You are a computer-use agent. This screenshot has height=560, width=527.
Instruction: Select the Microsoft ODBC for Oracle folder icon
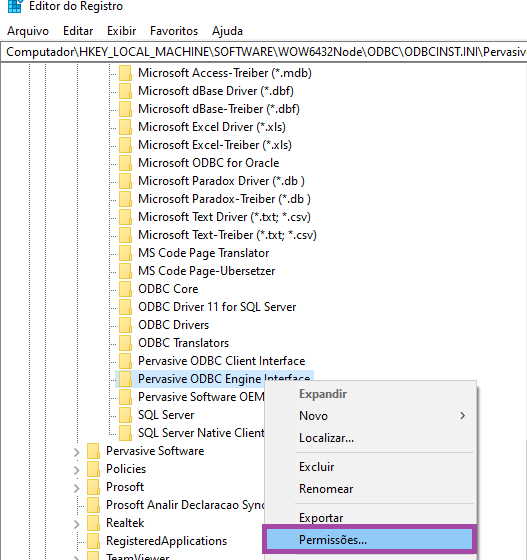pos(125,163)
